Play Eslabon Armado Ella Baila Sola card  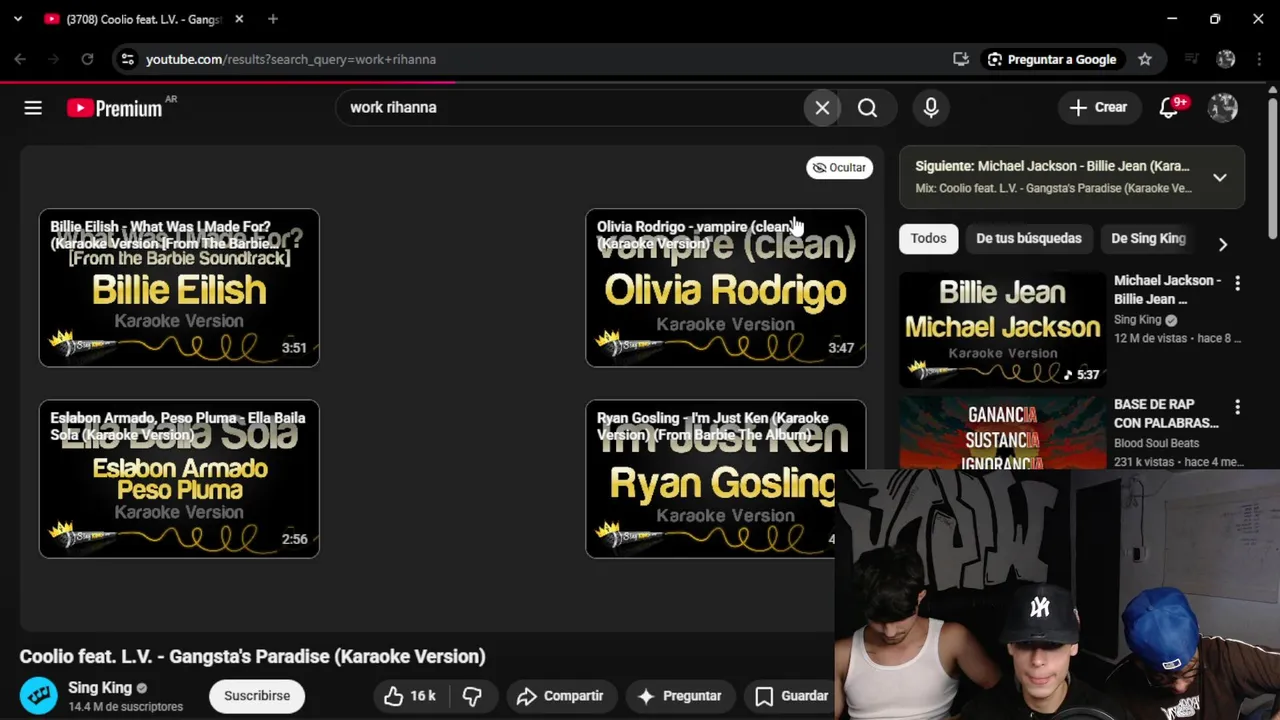179,479
